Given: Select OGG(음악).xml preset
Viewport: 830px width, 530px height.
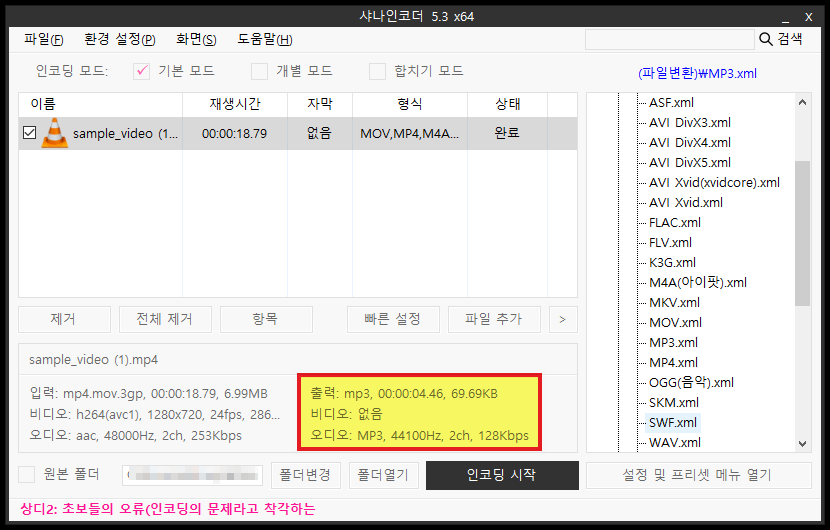Looking at the screenshot, I should click(x=691, y=383).
